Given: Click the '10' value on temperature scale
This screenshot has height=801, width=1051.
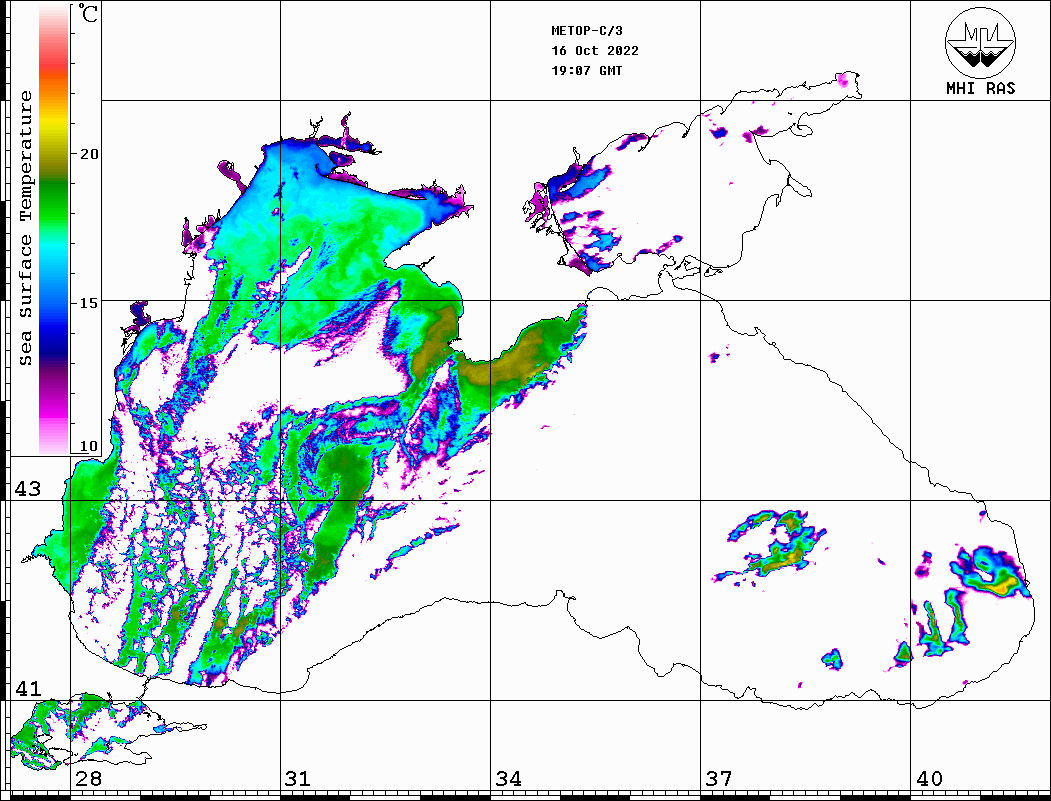Looking at the screenshot, I should 89,446.
